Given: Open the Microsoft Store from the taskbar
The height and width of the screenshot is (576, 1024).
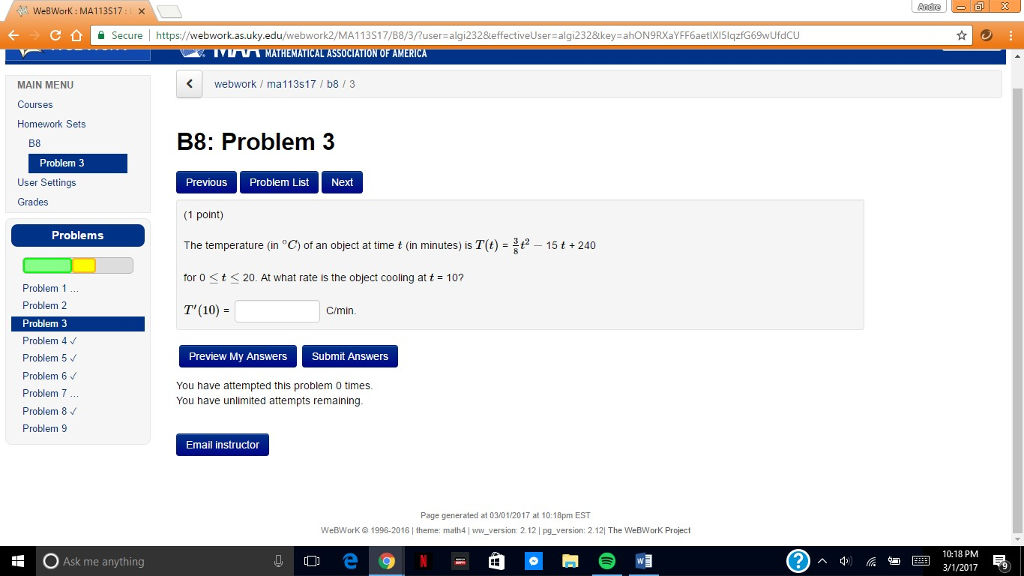Looking at the screenshot, I should (x=495, y=561).
